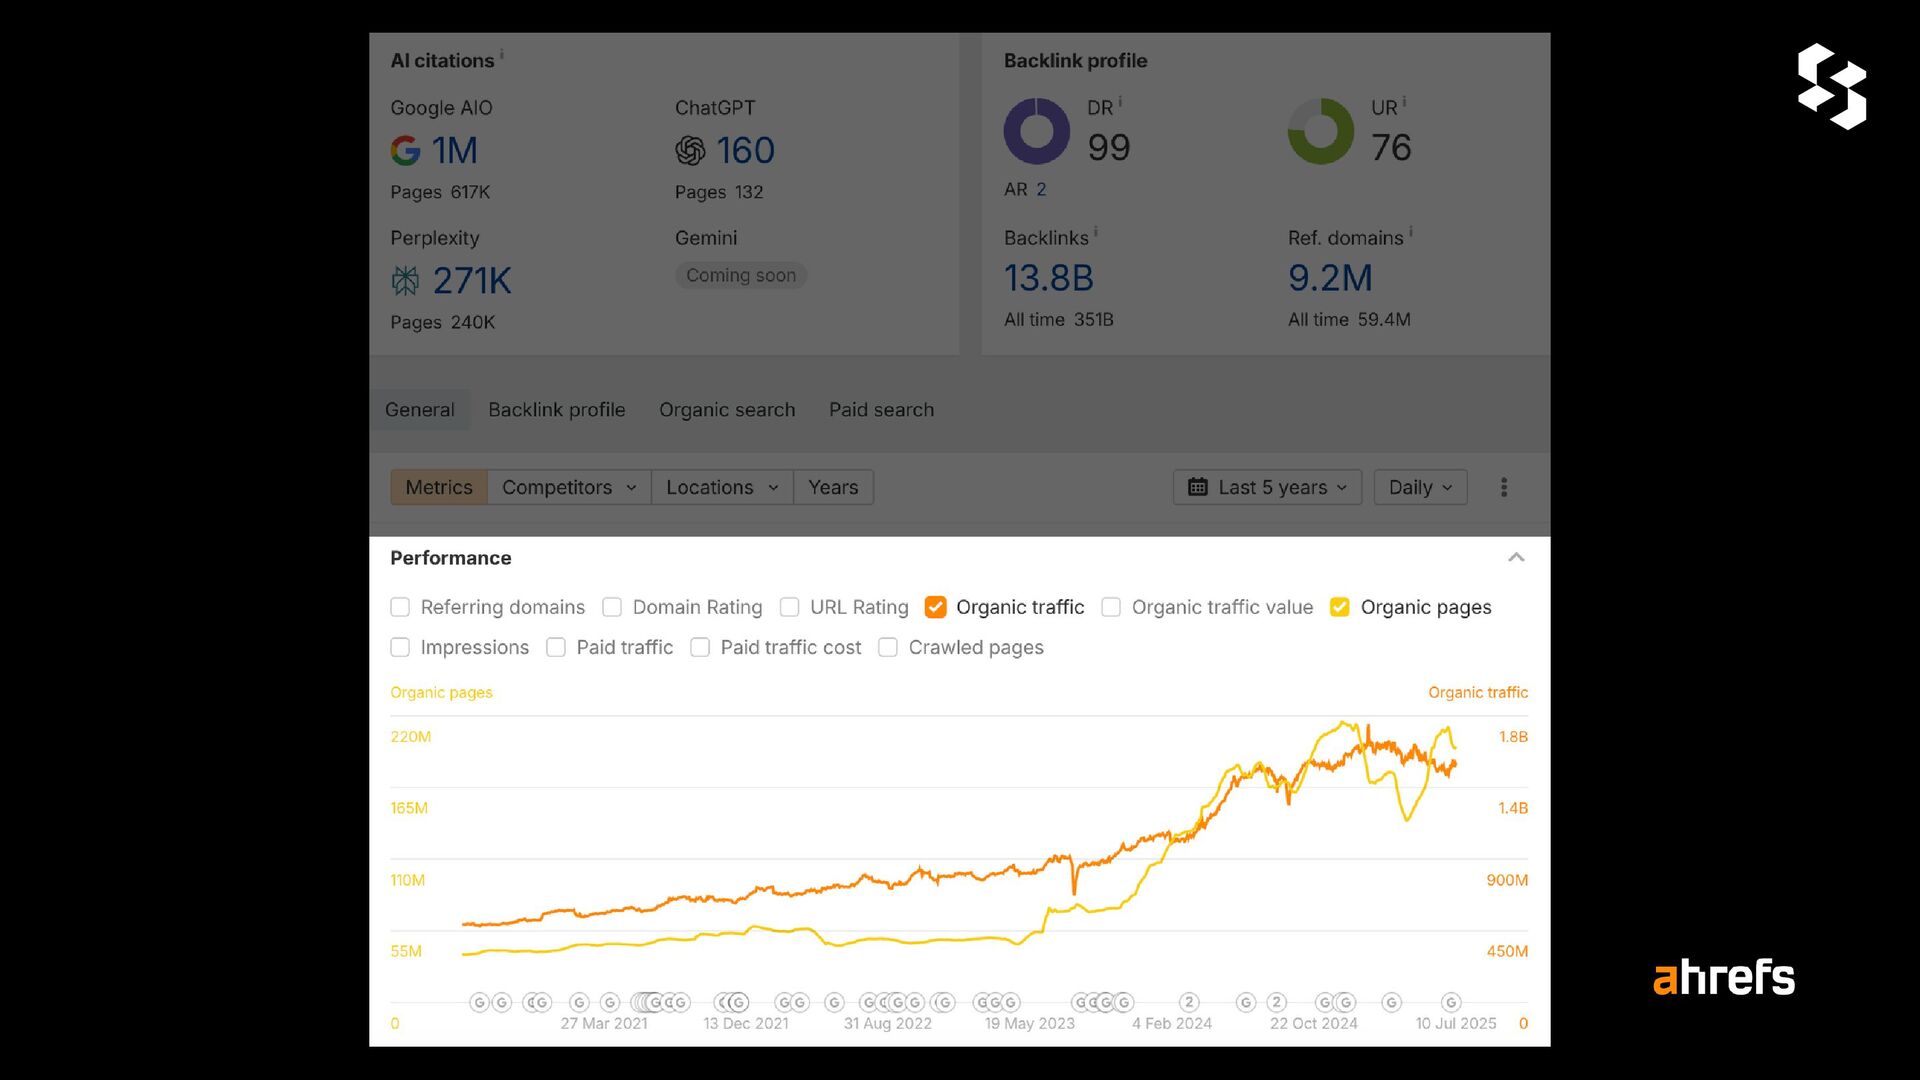1920x1080 pixels.
Task: Open the Locations dropdown
Action: point(722,487)
